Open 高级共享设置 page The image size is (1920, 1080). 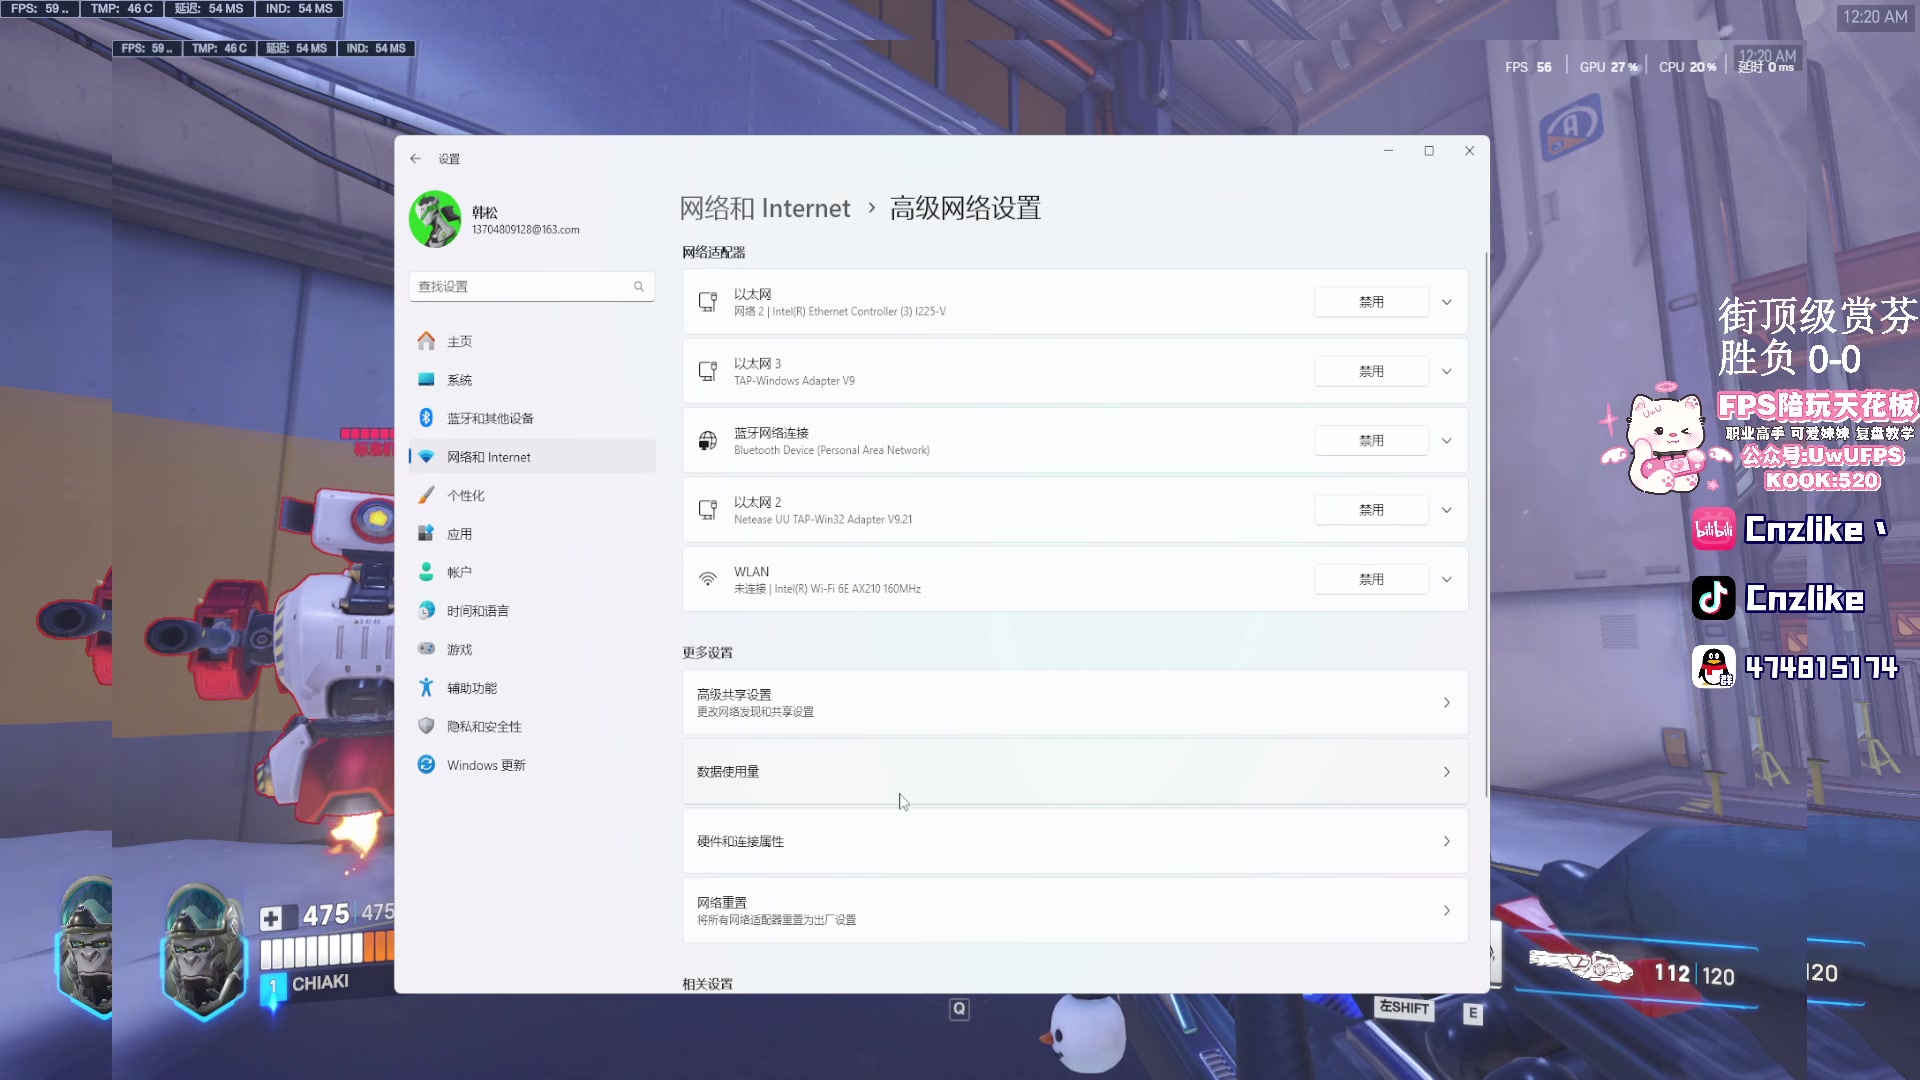tap(1075, 703)
